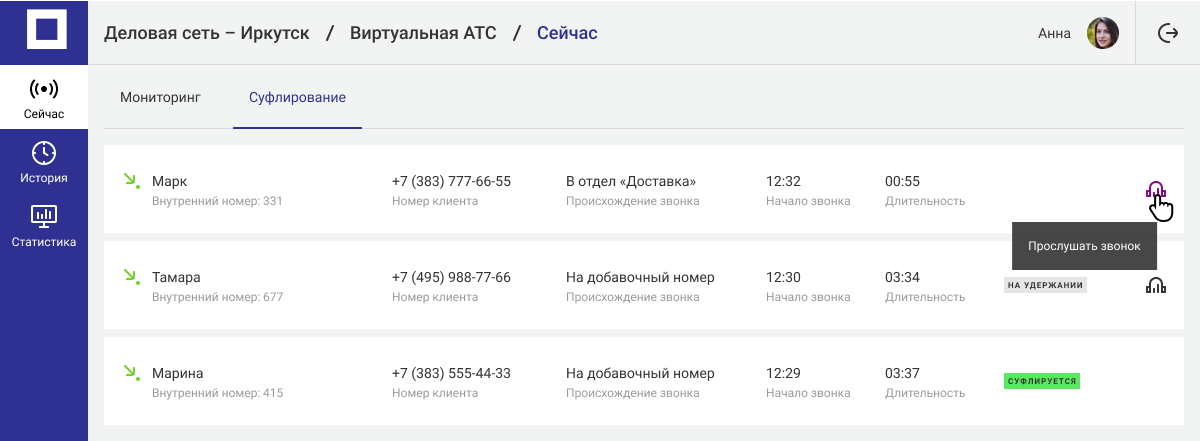Click the logout icon in the header
1200x441 pixels.
click(1167, 33)
